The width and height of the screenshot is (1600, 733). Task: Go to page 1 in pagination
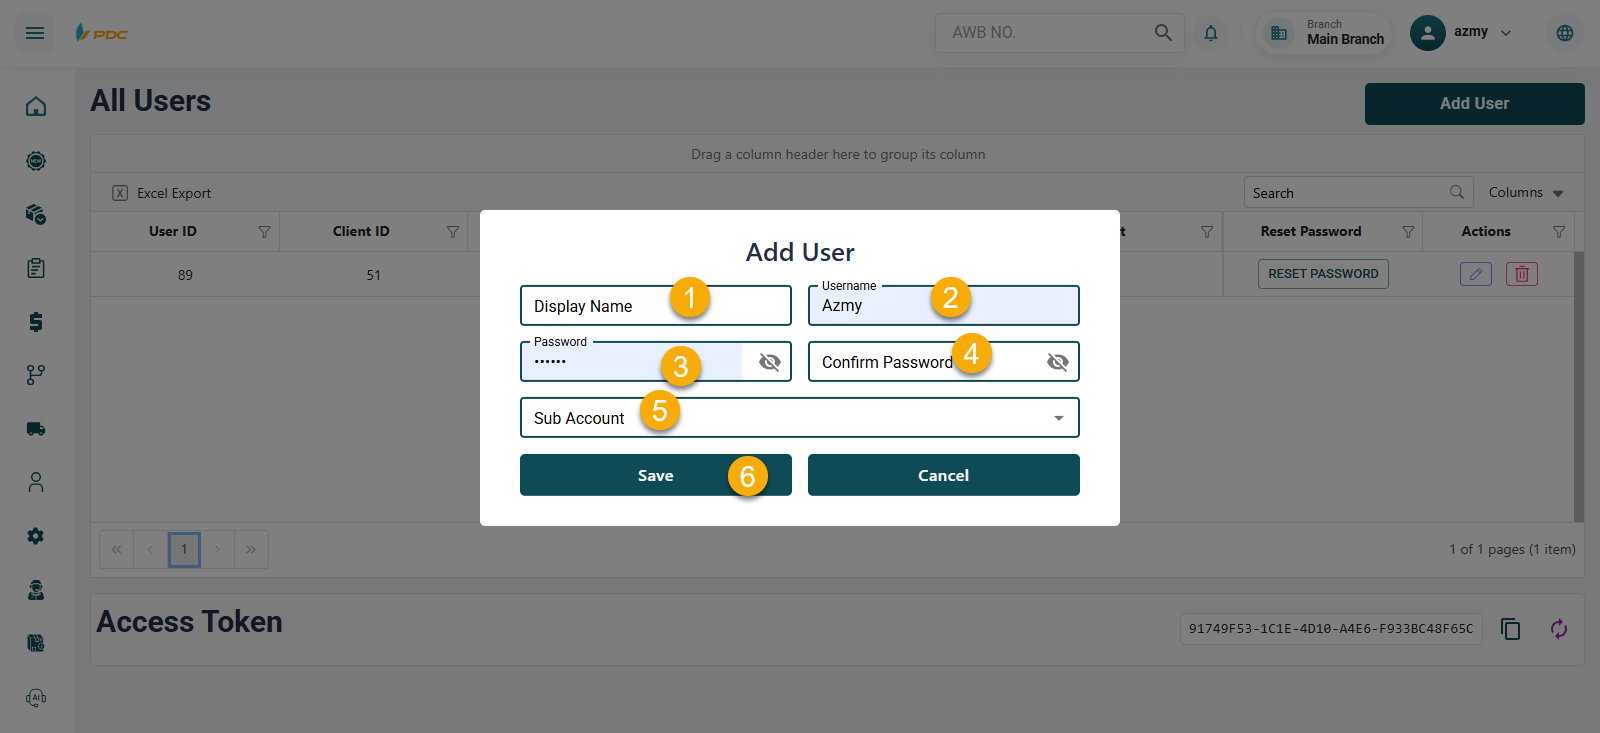click(x=184, y=550)
